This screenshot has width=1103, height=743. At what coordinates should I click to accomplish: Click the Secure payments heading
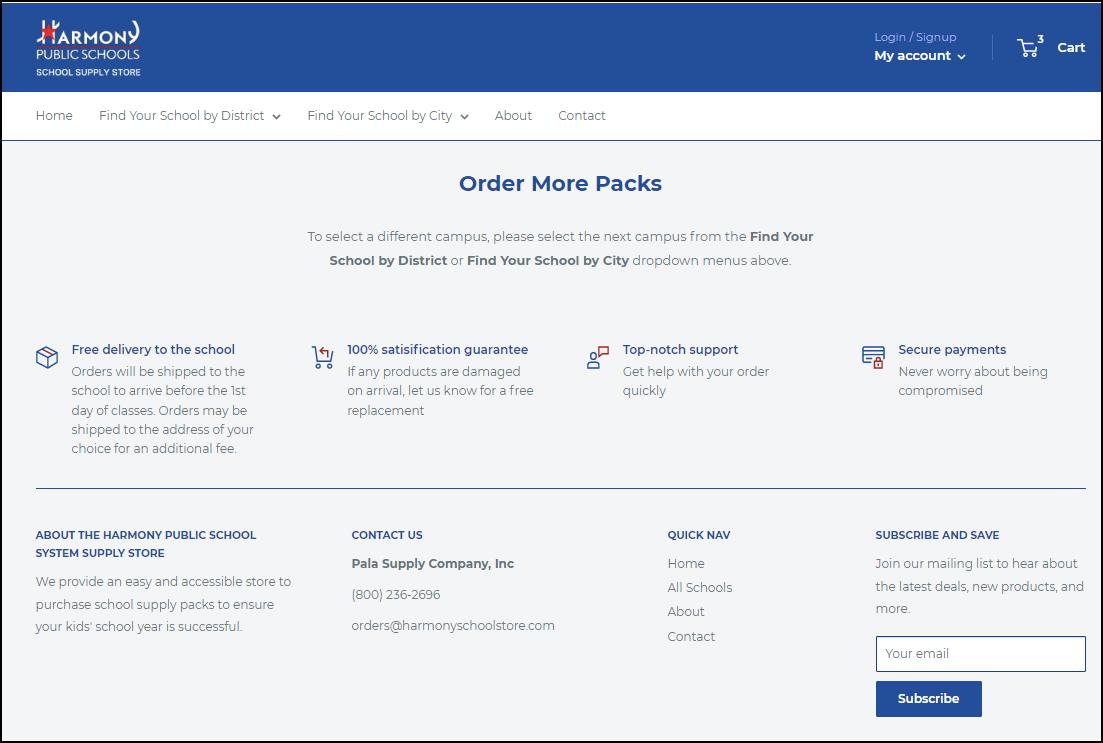point(952,350)
